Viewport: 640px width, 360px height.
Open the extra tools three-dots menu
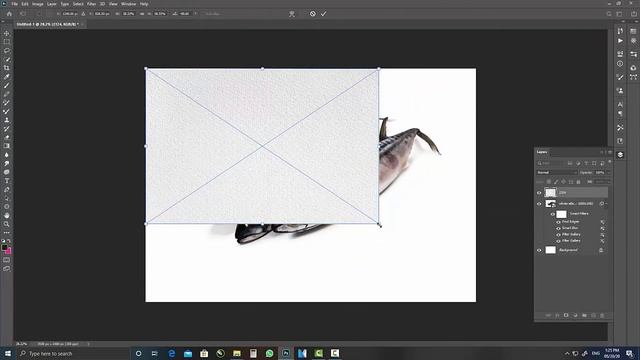(x=7, y=233)
